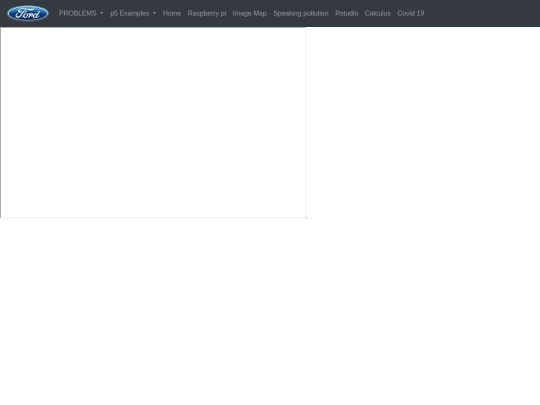540x405 pixels.
Task: Click inside the blank embedded frame
Action: click(x=153, y=122)
